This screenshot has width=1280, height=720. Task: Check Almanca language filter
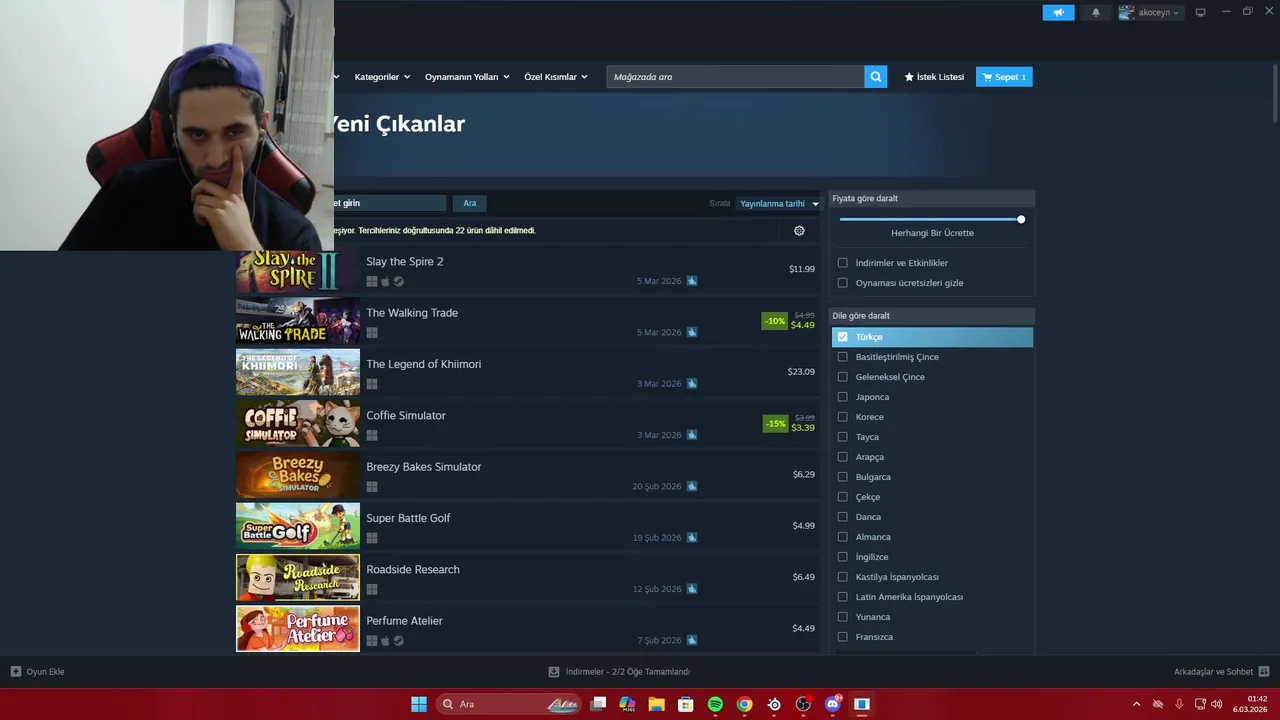coord(842,537)
